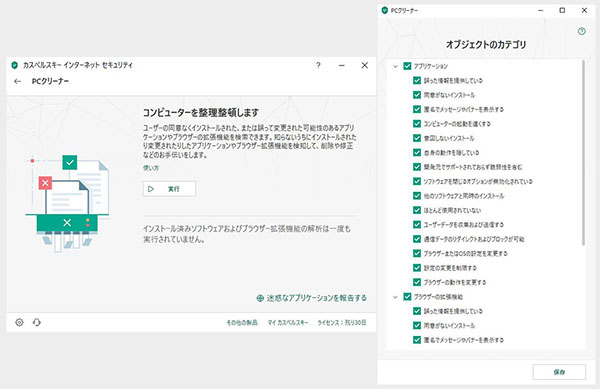
Task: Click the category list vertical scrollbar
Action: (x=583, y=153)
